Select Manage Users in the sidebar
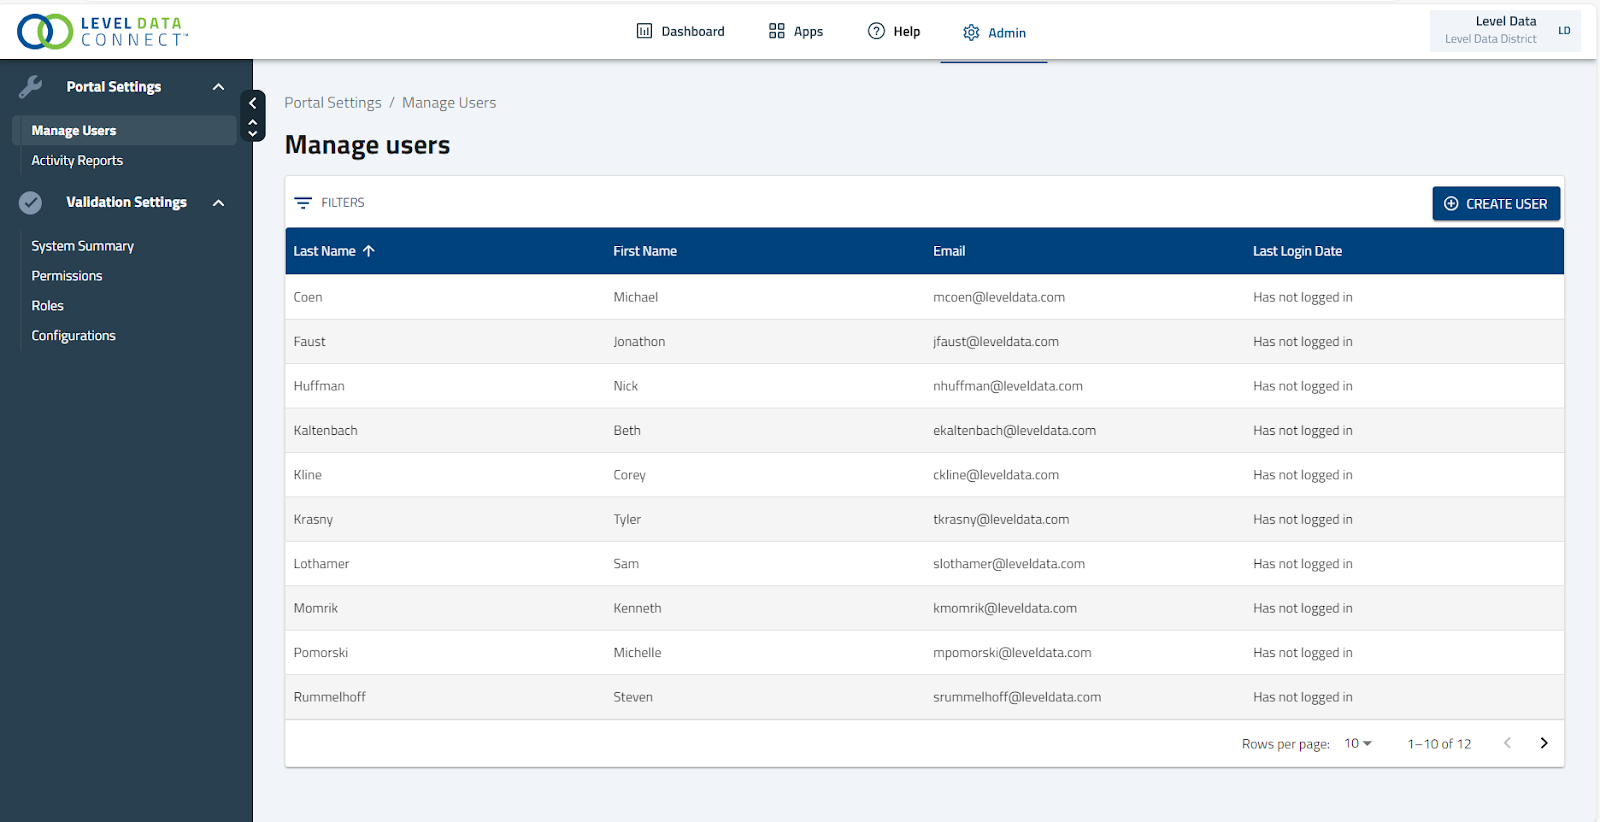The height and width of the screenshot is (822, 1600). [x=124, y=130]
